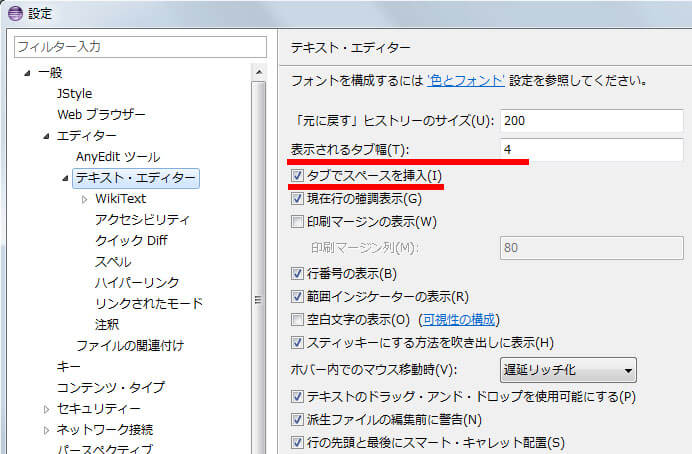Select AnyEdit ツール in the tree
692x454 pixels.
click(117, 157)
